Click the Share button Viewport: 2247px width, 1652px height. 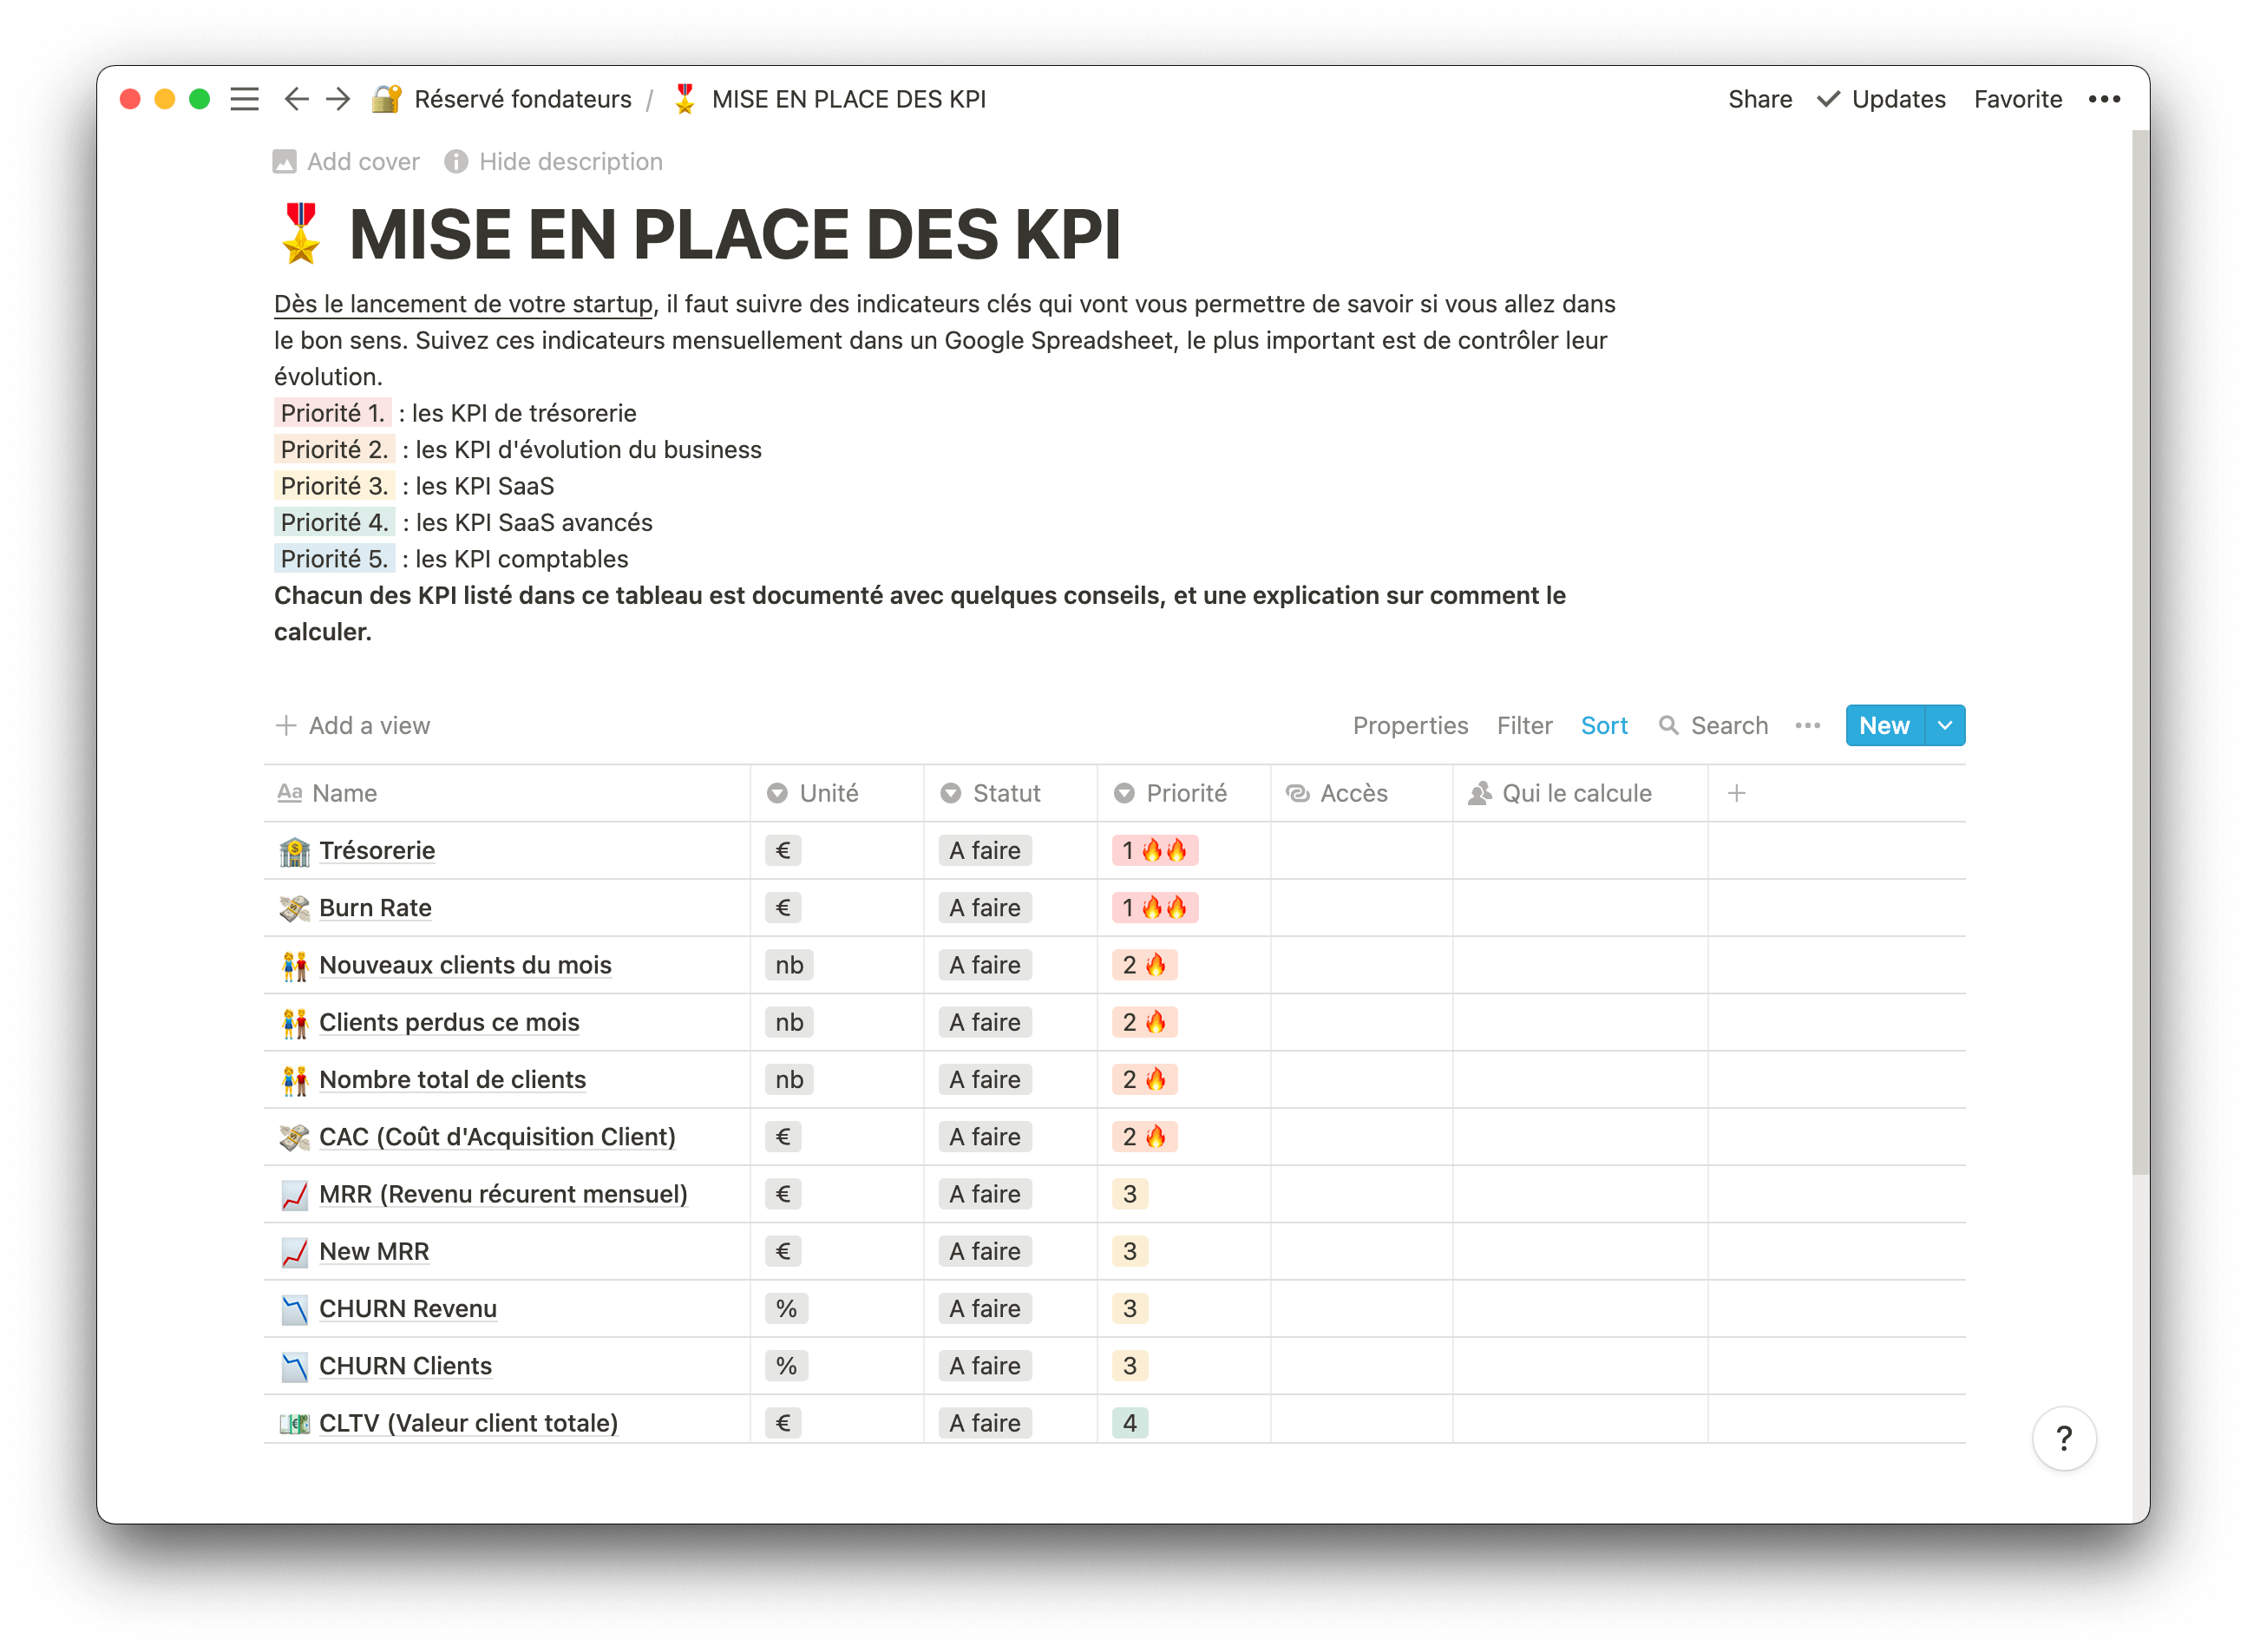[x=1759, y=99]
